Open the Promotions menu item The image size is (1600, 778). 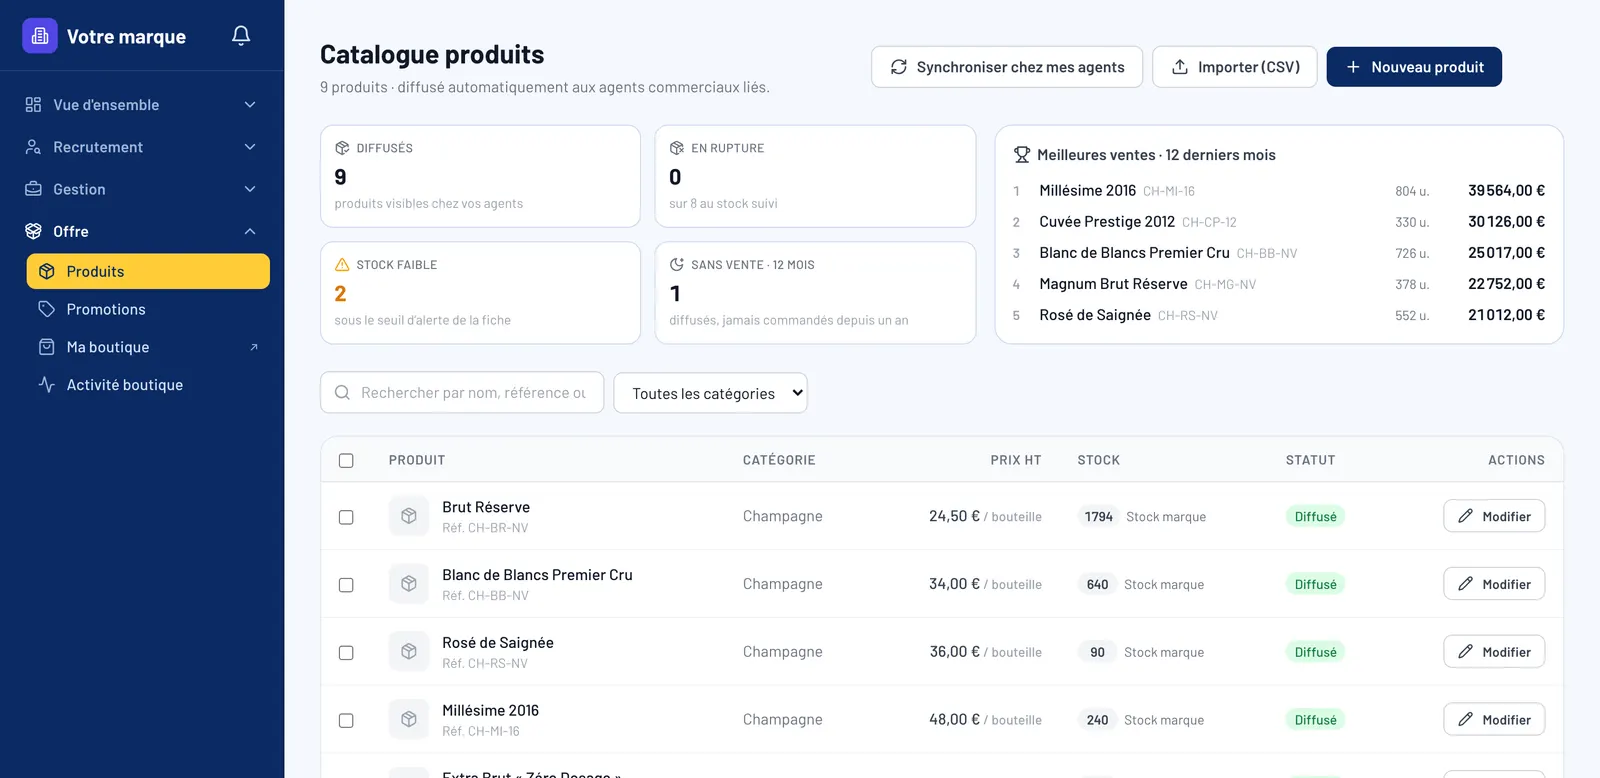[148, 309]
